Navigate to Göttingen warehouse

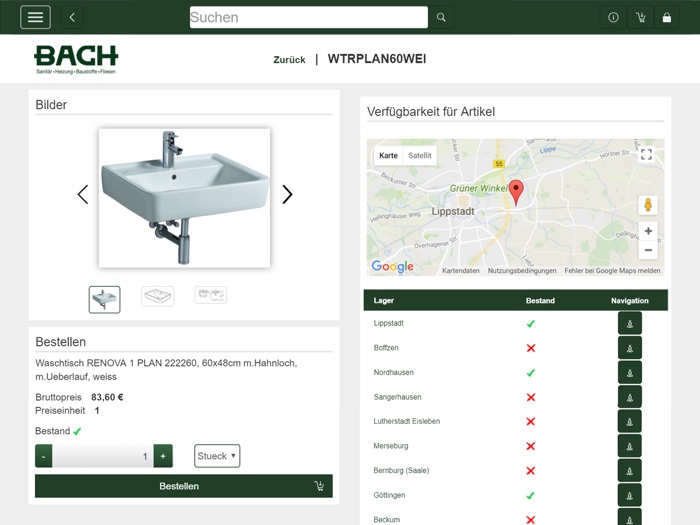pos(630,495)
